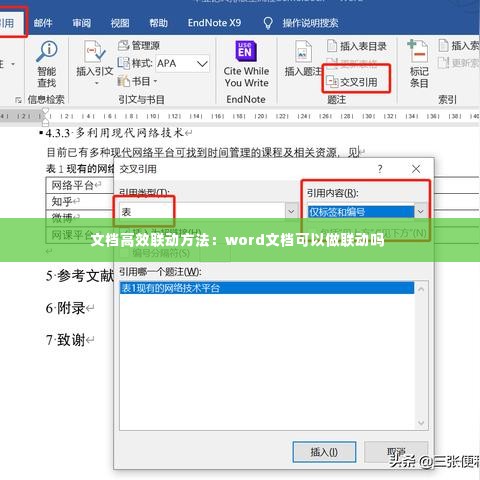The image size is (480, 480).
Task: Click heading 6 附录
Action: click(x=66, y=308)
